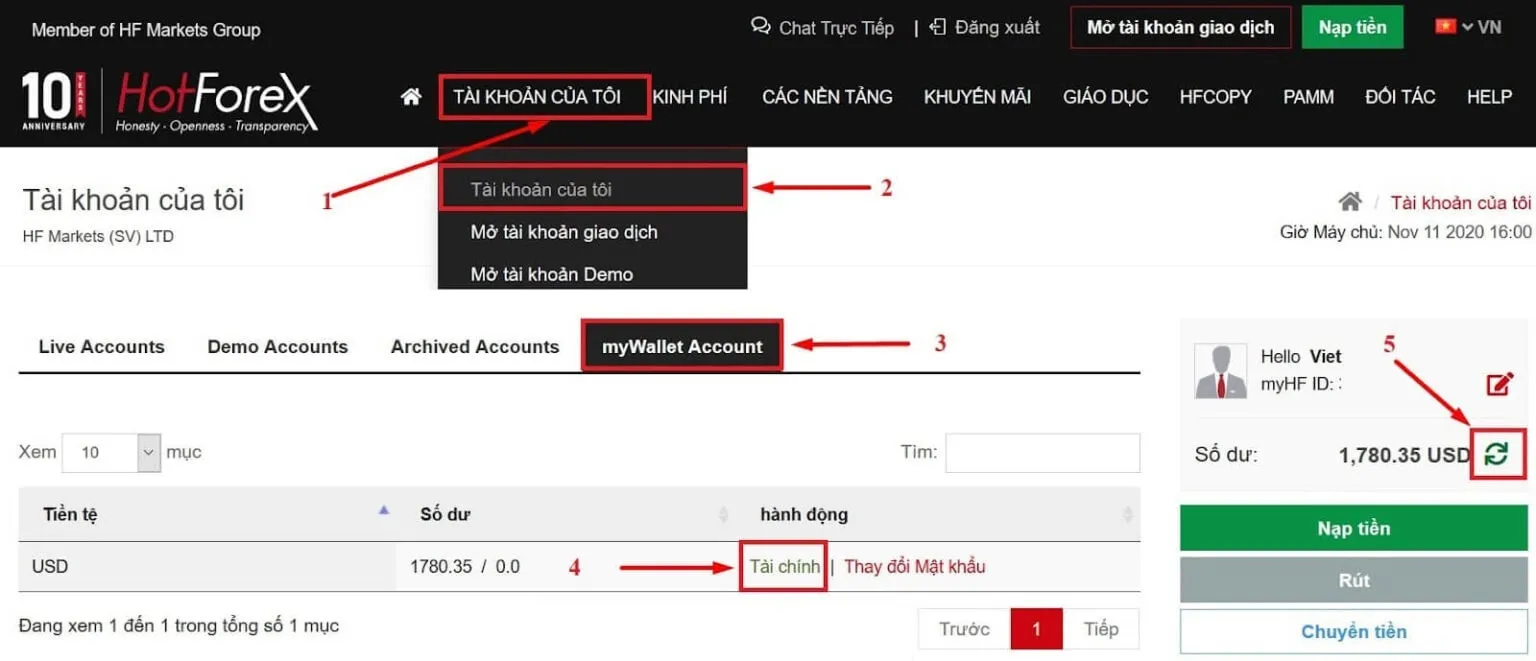Open TÀI KHOẢN CỦA TÔI menu
Viewport: 1536px width, 661px height.
point(537,97)
